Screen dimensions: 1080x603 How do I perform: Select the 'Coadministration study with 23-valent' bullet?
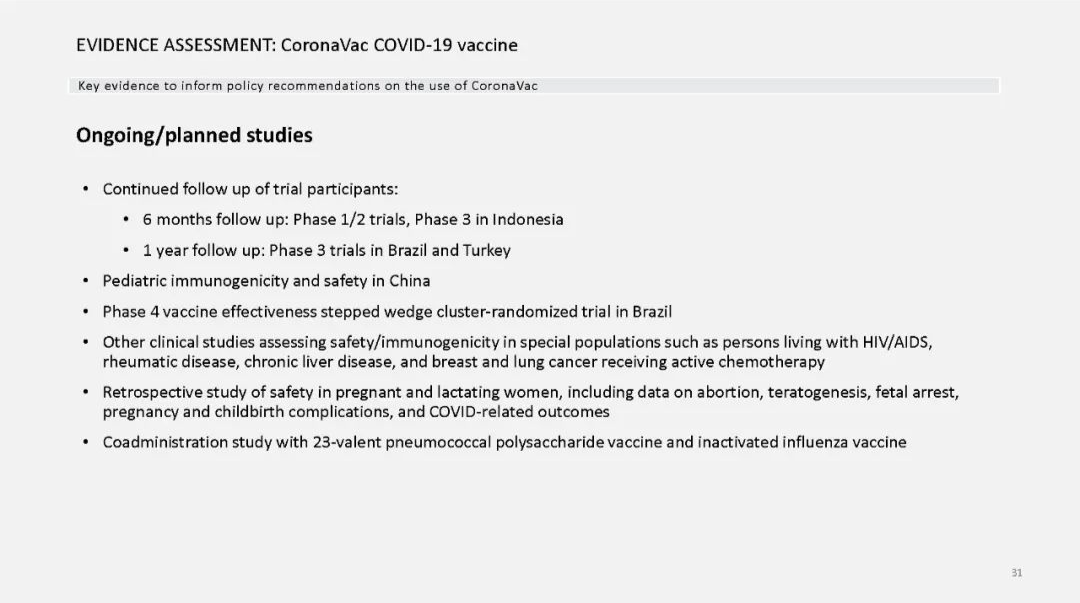point(504,442)
